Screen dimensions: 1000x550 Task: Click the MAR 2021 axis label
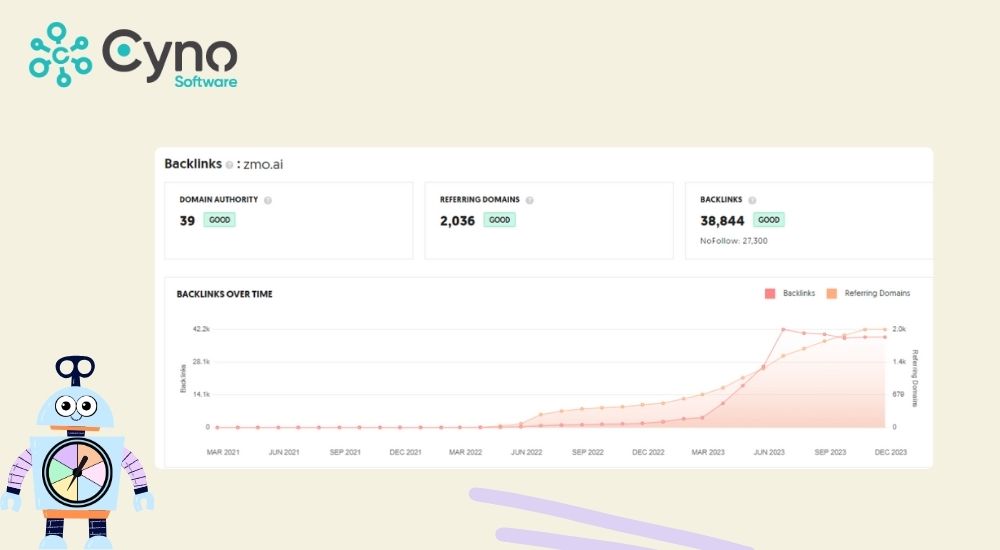tap(223, 452)
